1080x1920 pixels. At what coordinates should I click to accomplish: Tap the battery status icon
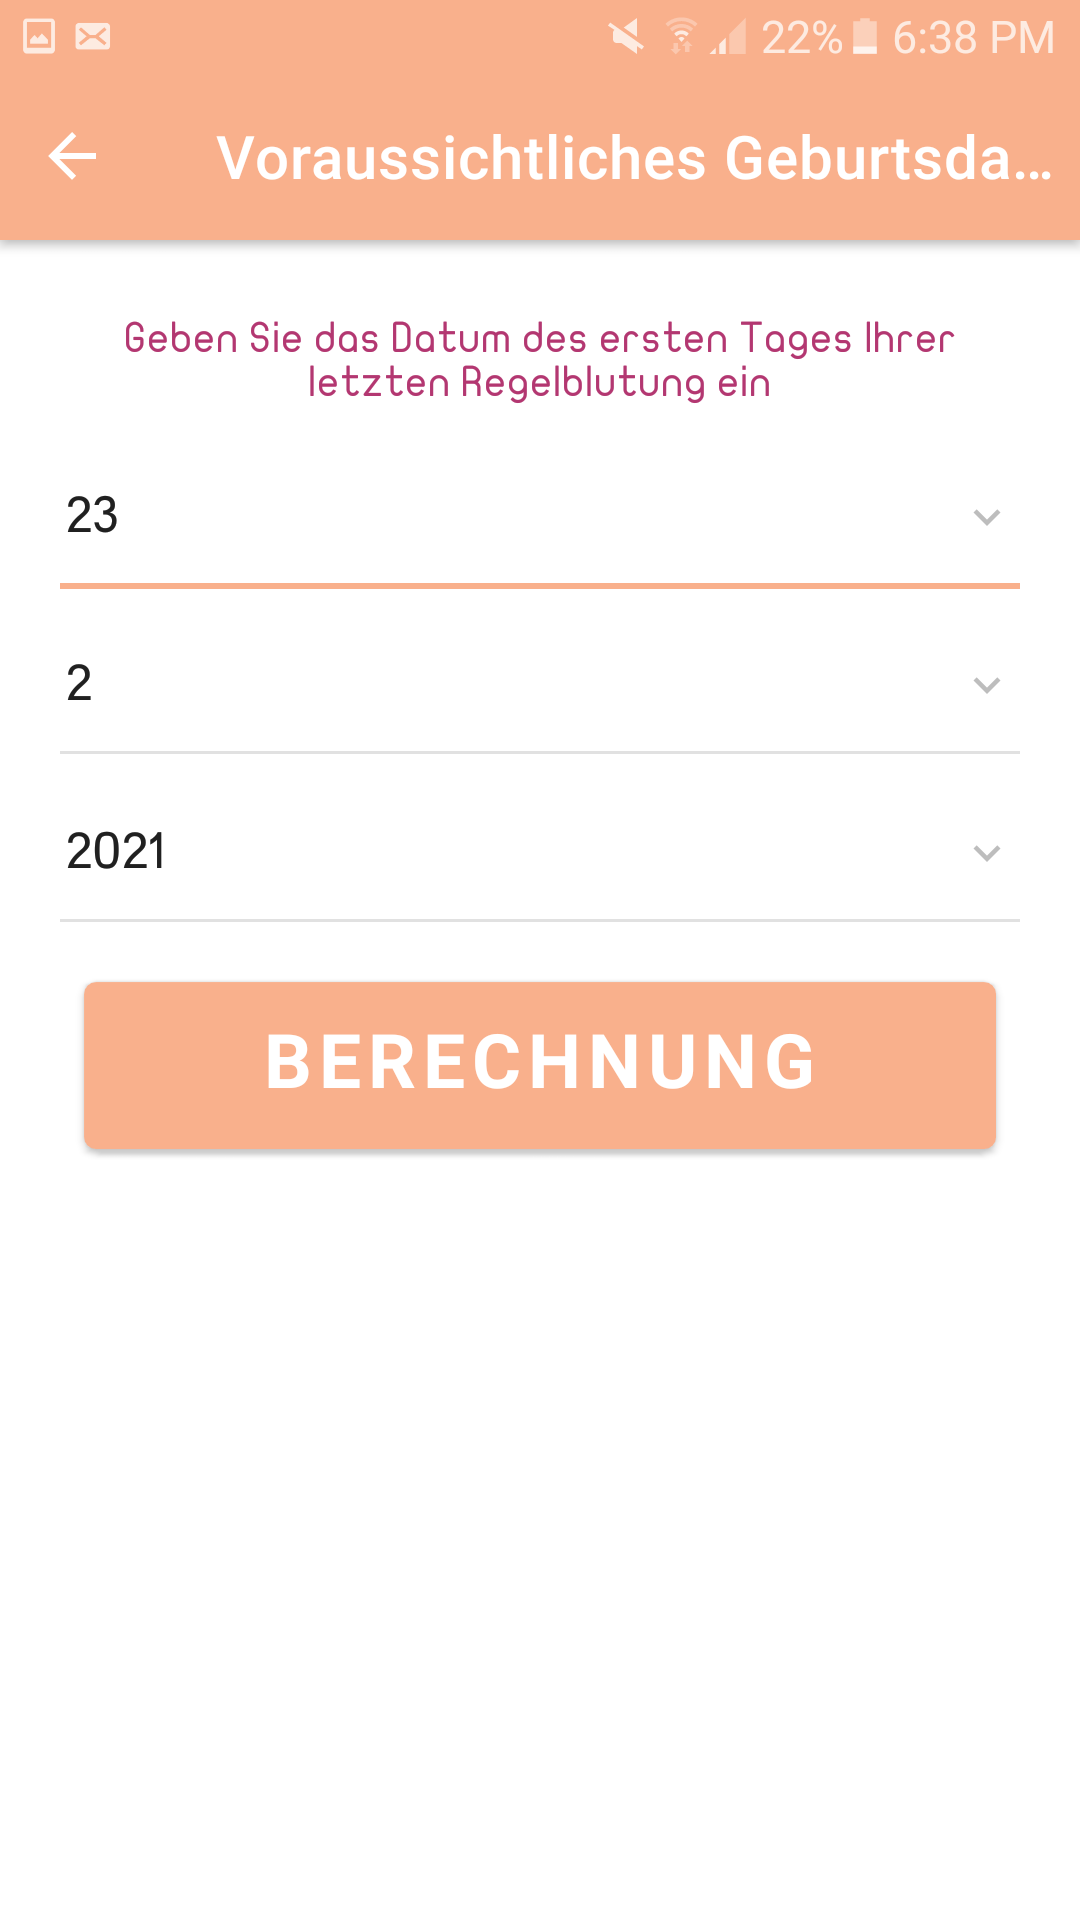coord(865,37)
